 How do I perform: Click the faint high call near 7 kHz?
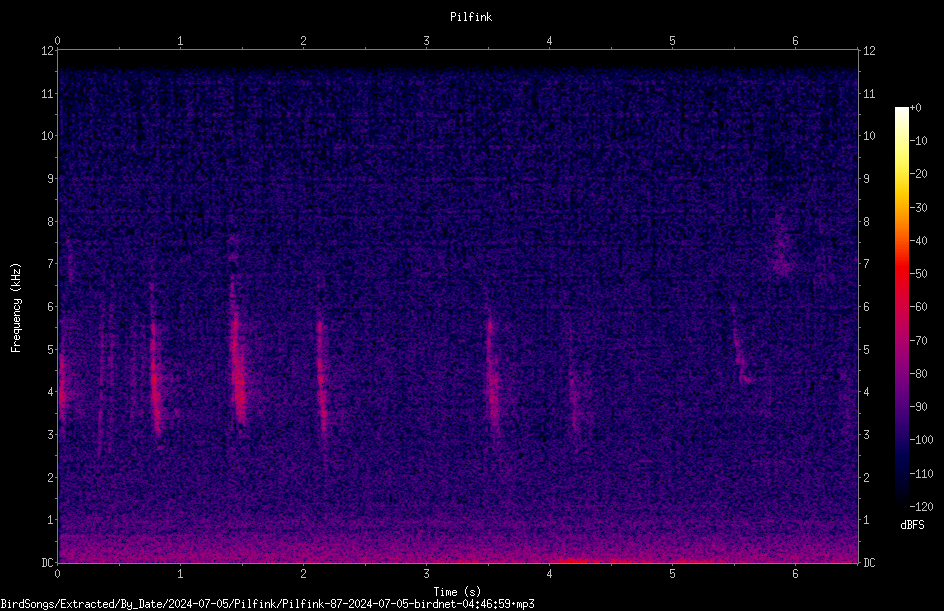click(x=783, y=247)
